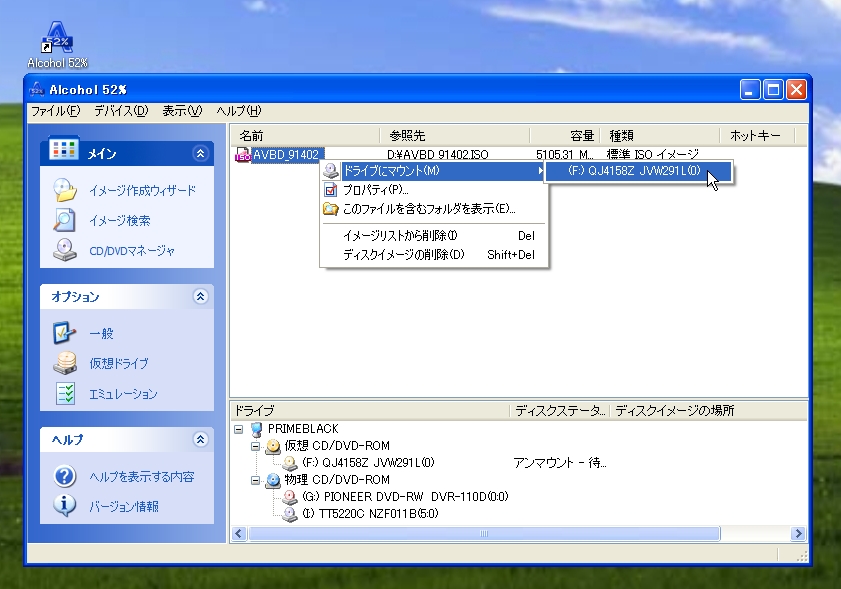Viewport: 841px width, 589px height.
Task: Click the ディスクイメージの場所 column header
Action: [708, 411]
